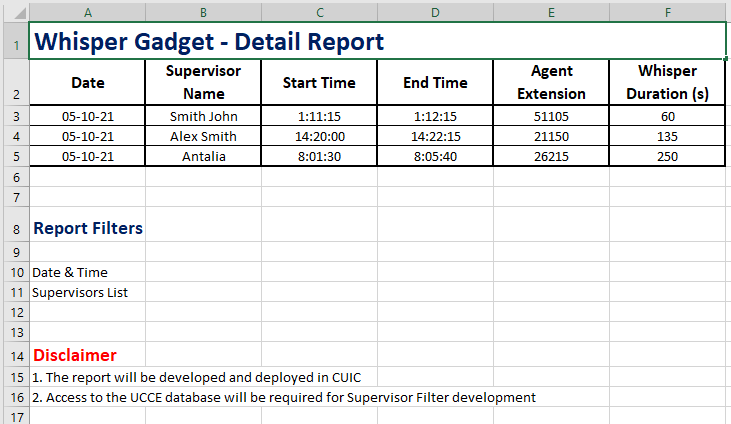This screenshot has height=424, width=731.
Task: Select row 14 header
Action: [15, 355]
